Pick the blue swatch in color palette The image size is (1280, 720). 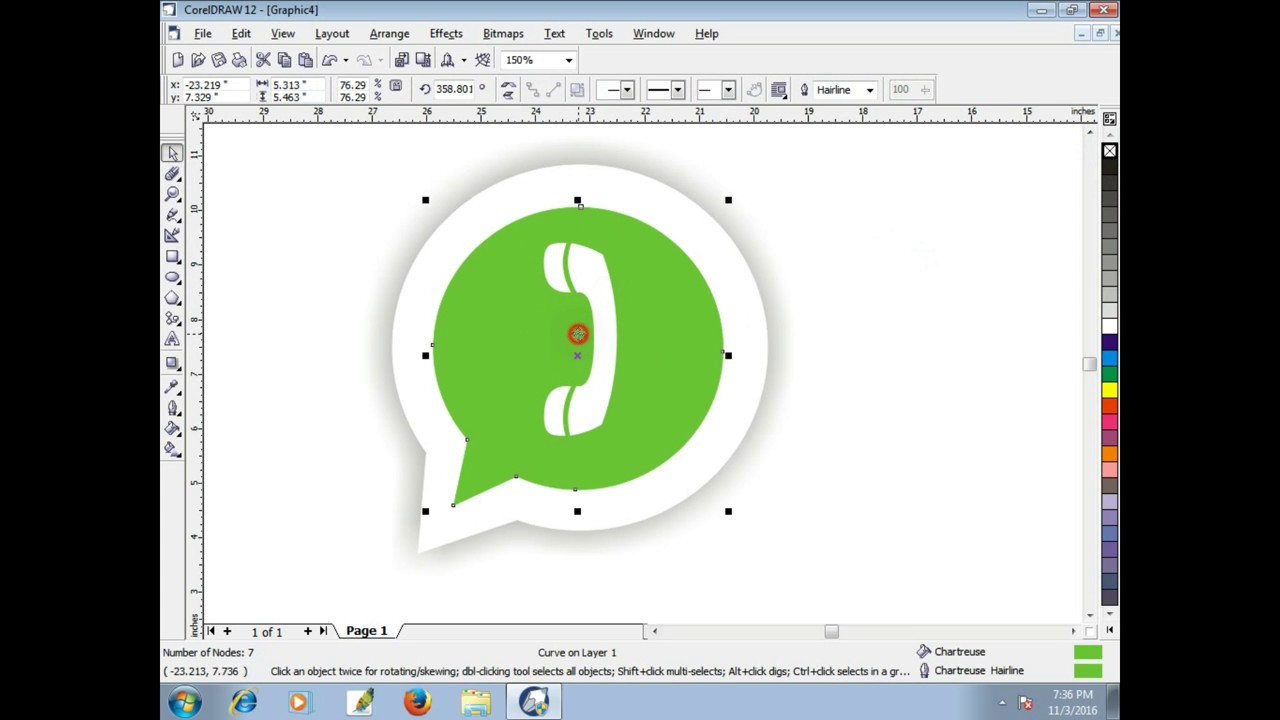pos(1109,358)
